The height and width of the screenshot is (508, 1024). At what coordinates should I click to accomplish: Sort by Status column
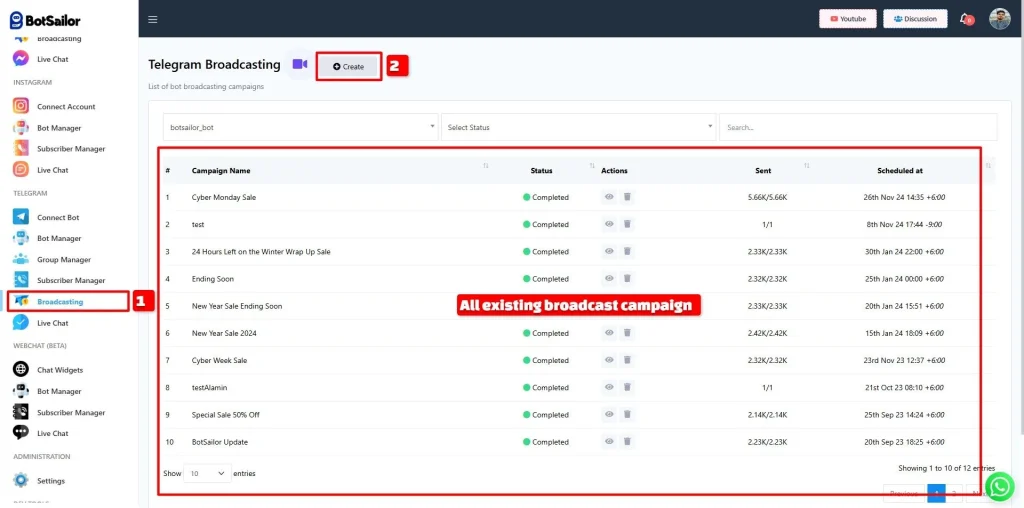[592, 166]
